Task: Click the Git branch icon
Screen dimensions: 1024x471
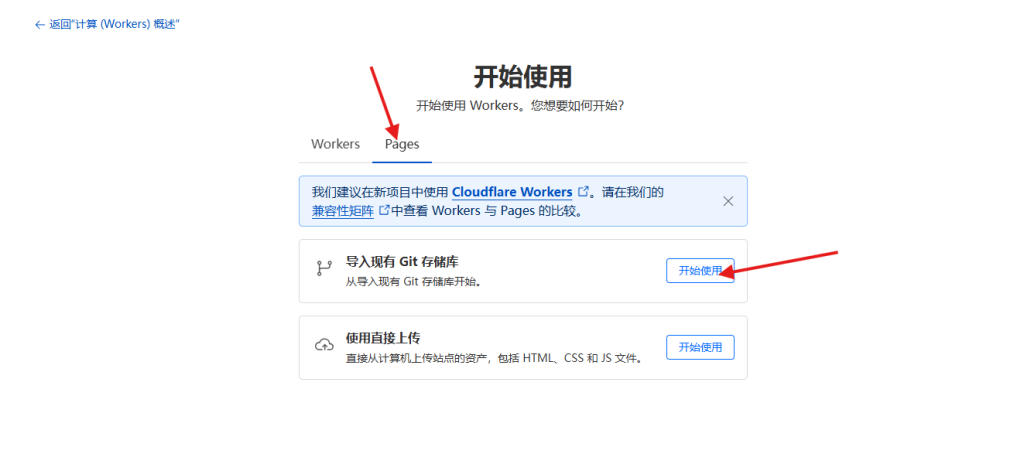Action: 324,268
